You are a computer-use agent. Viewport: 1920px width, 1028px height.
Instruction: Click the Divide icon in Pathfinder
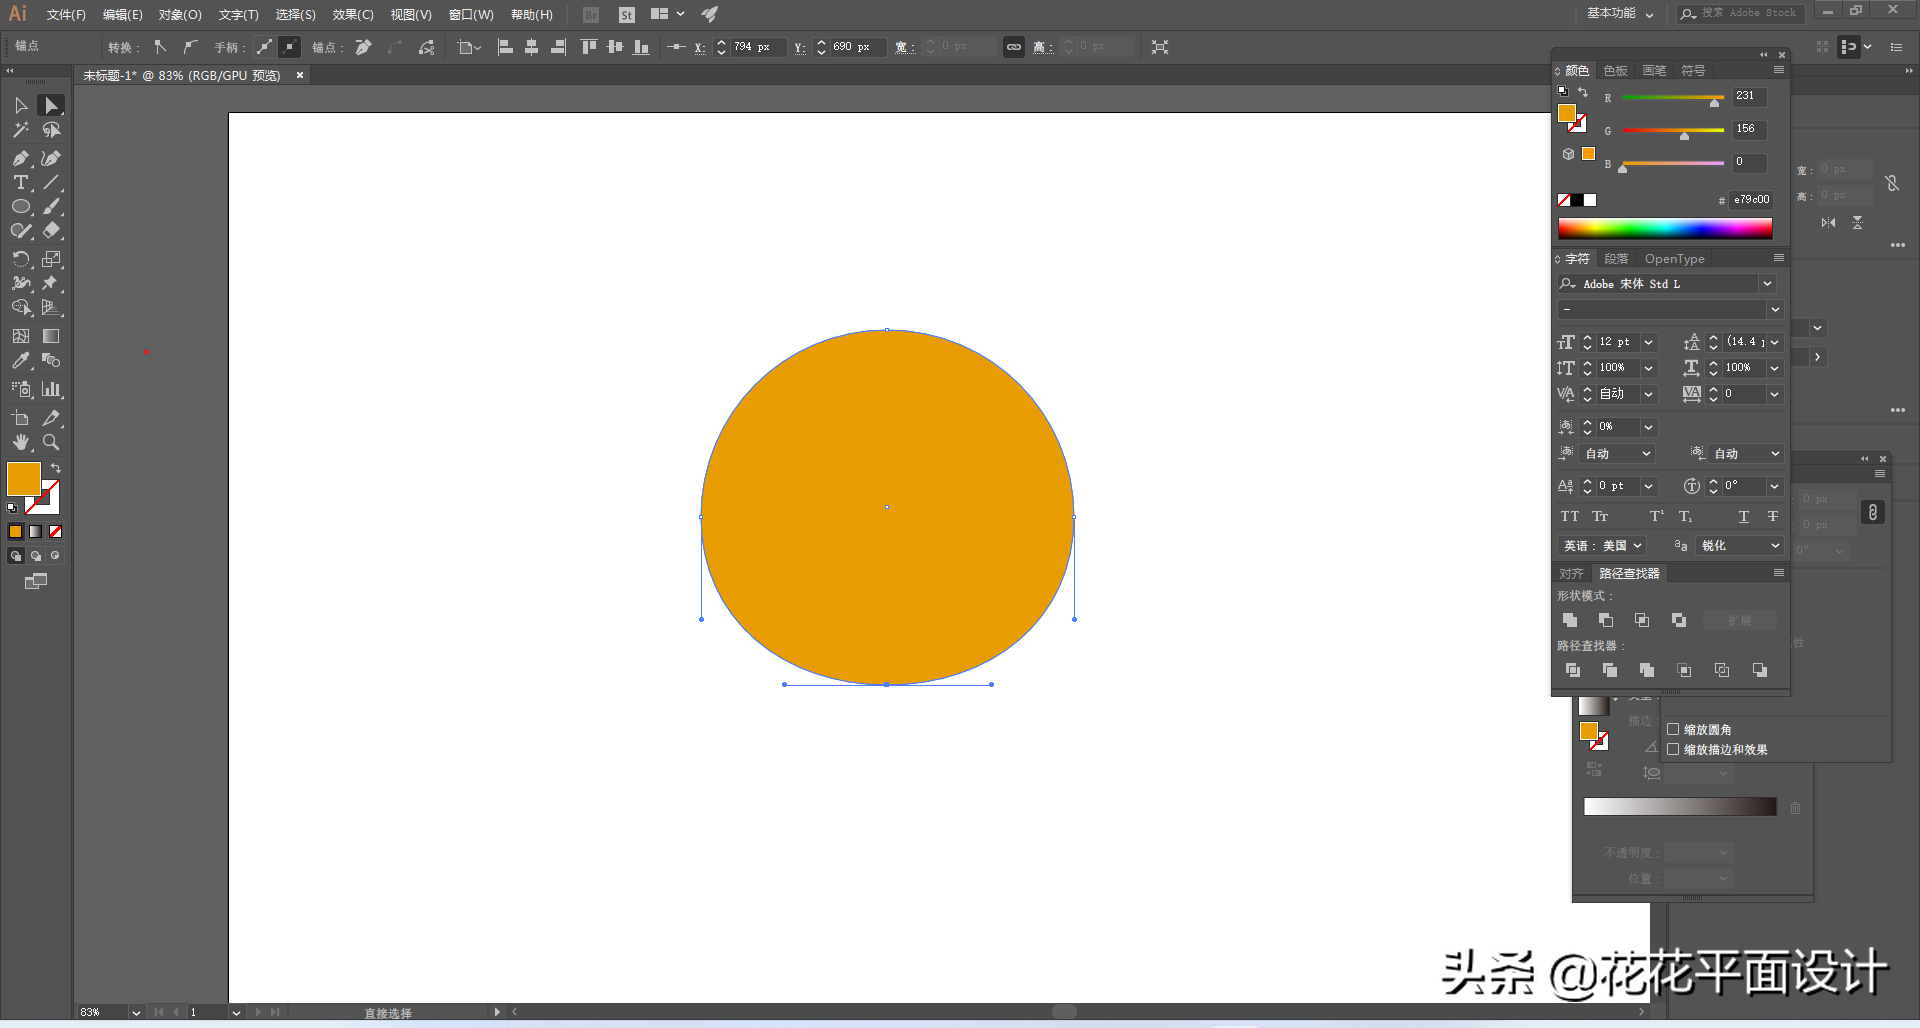point(1573,670)
